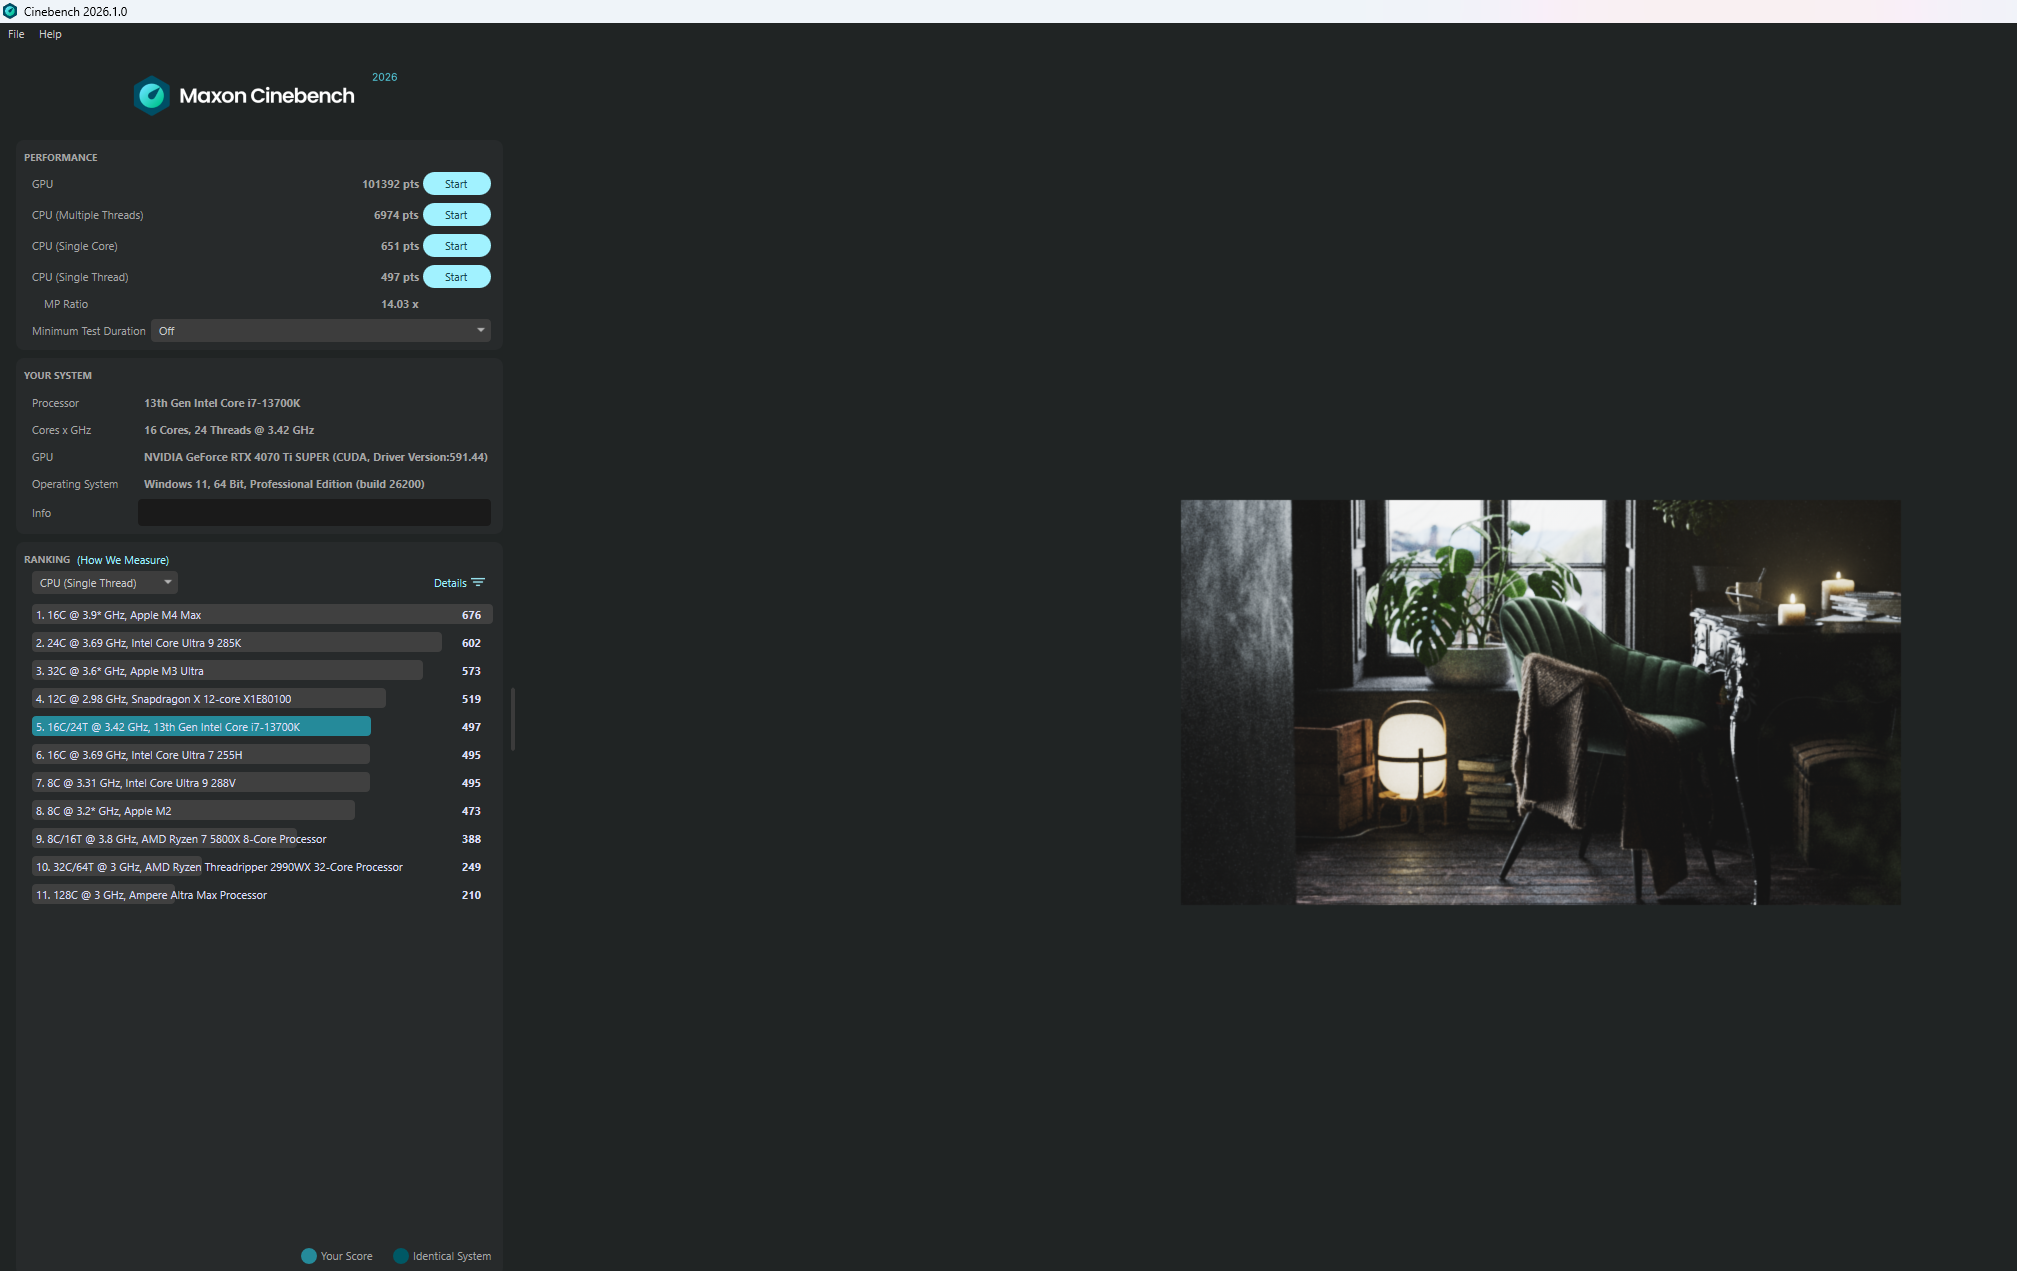Click the Cinebench icon in the title bar

(x=10, y=11)
